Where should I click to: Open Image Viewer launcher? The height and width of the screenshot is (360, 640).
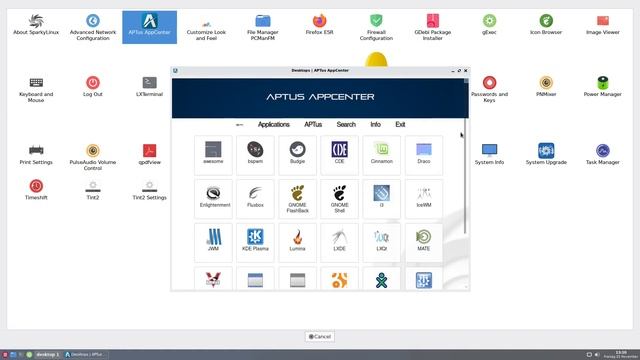602,24
